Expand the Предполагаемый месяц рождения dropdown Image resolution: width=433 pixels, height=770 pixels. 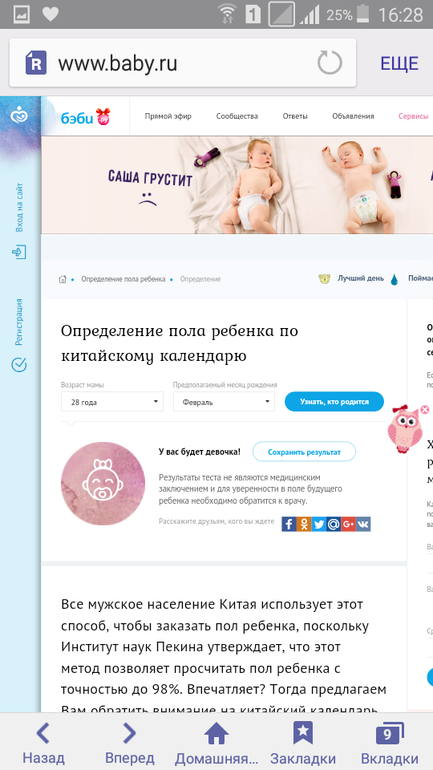point(224,402)
